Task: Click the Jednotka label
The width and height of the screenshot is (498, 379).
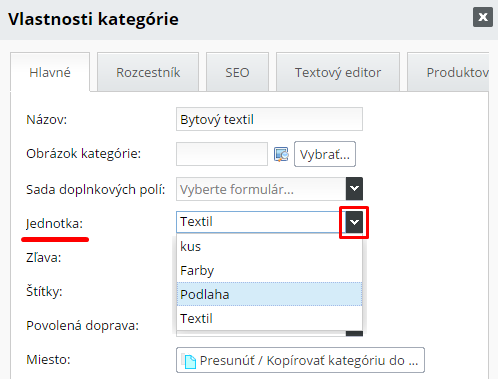Action: coord(54,224)
